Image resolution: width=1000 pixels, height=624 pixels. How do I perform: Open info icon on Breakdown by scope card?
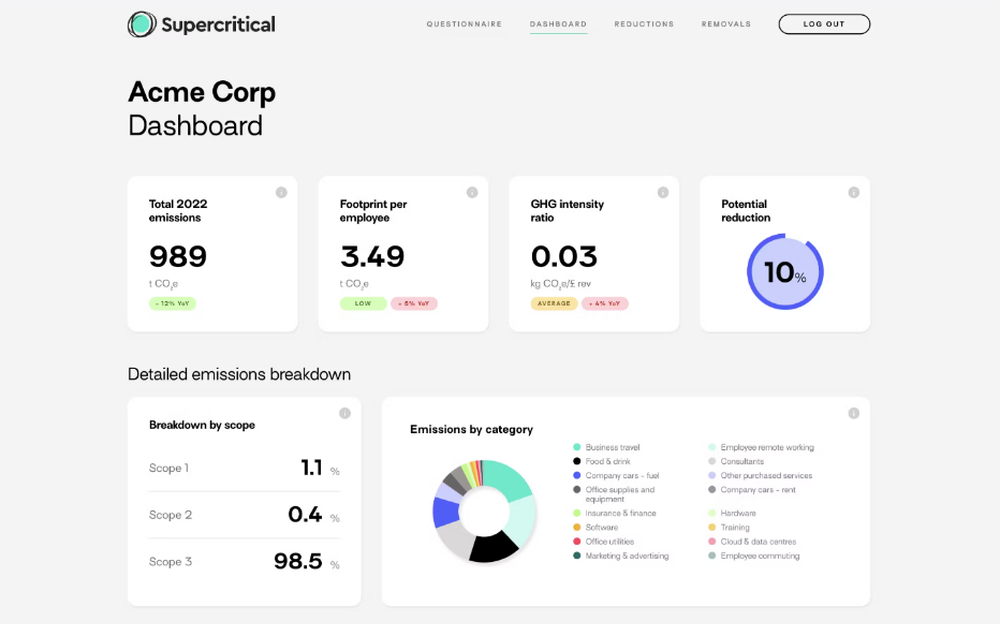pos(344,413)
